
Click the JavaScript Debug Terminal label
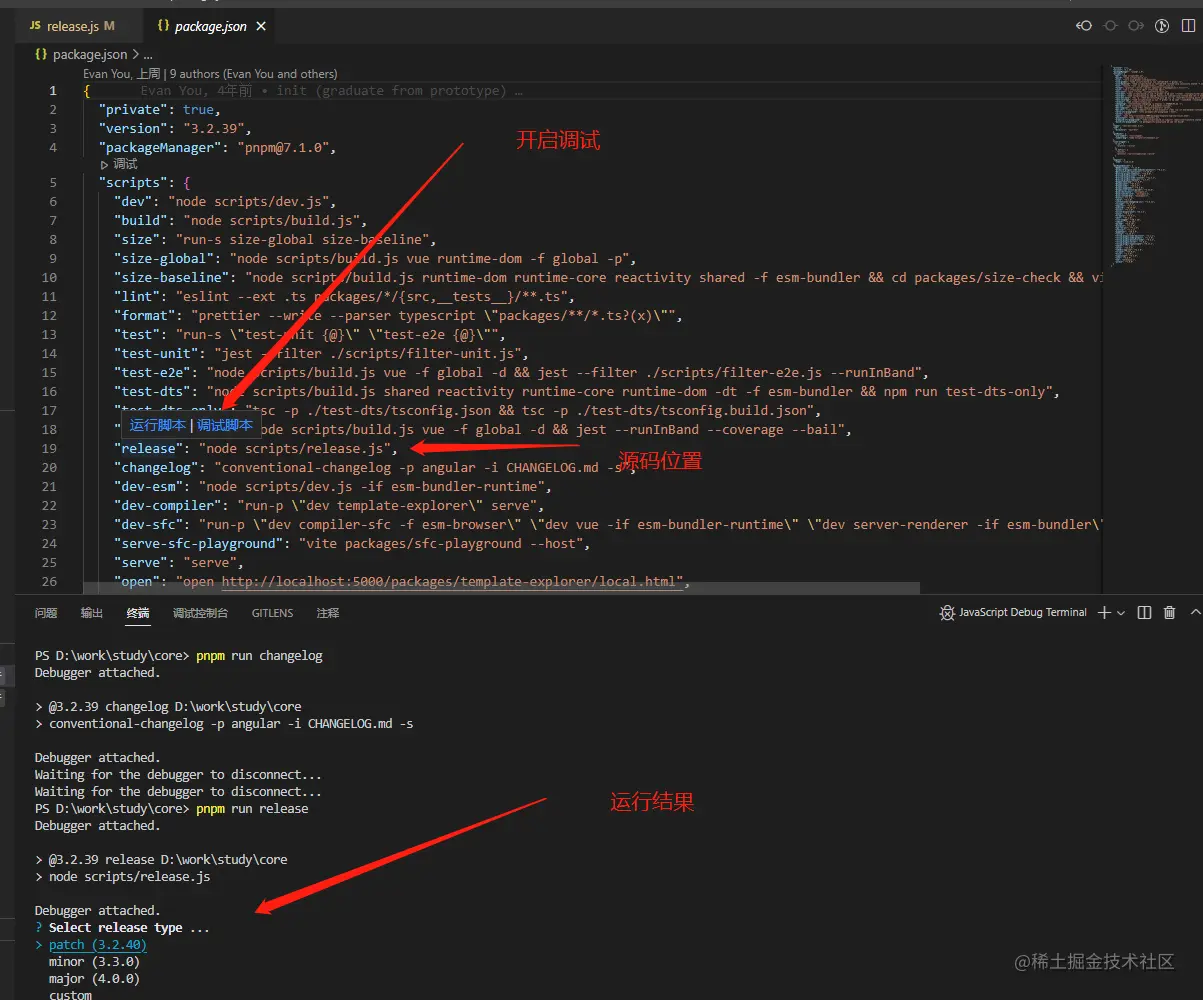click(1023, 612)
